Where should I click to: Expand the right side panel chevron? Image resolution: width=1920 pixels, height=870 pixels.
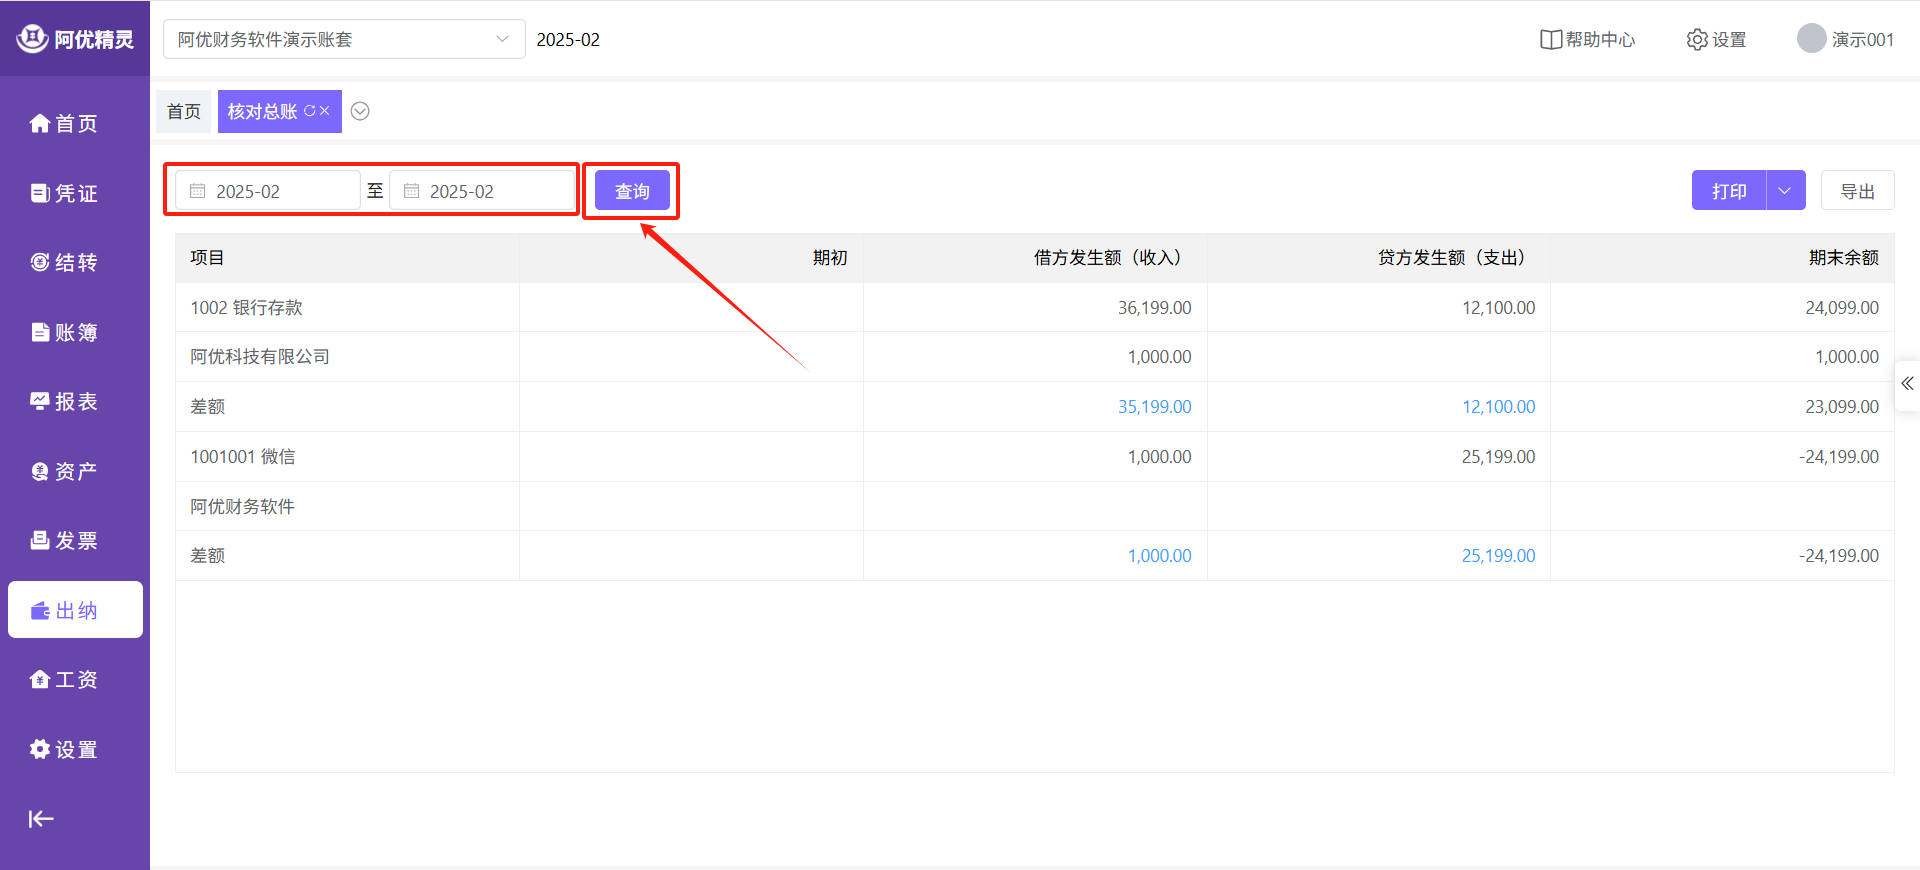coord(1907,384)
